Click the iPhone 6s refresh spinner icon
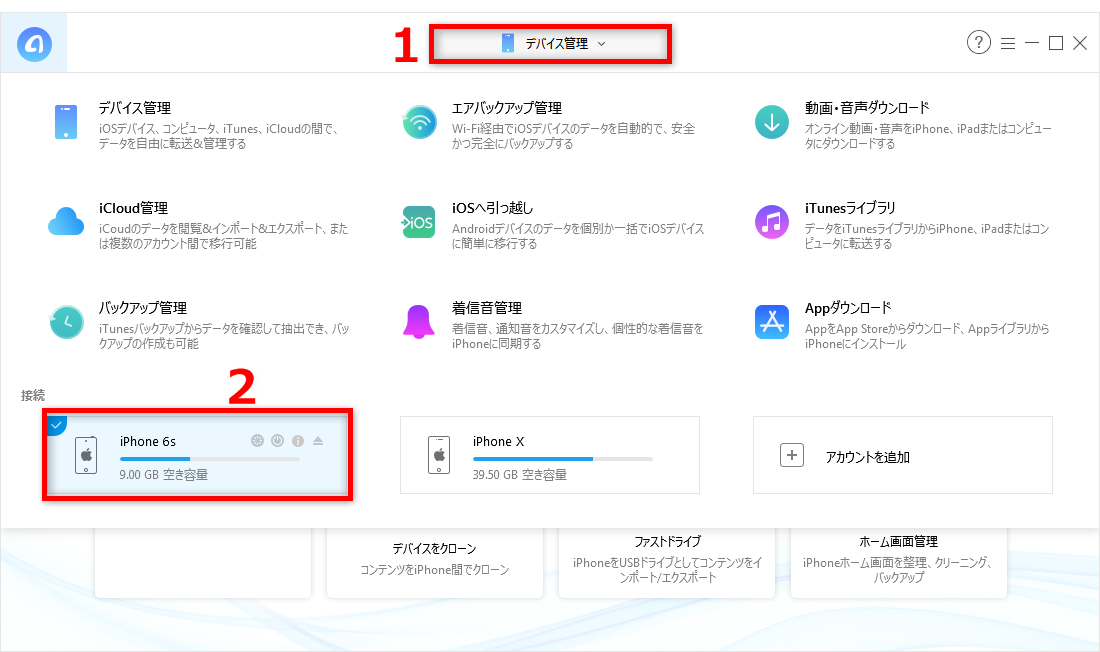This screenshot has height=652, width=1100. [x=257, y=441]
